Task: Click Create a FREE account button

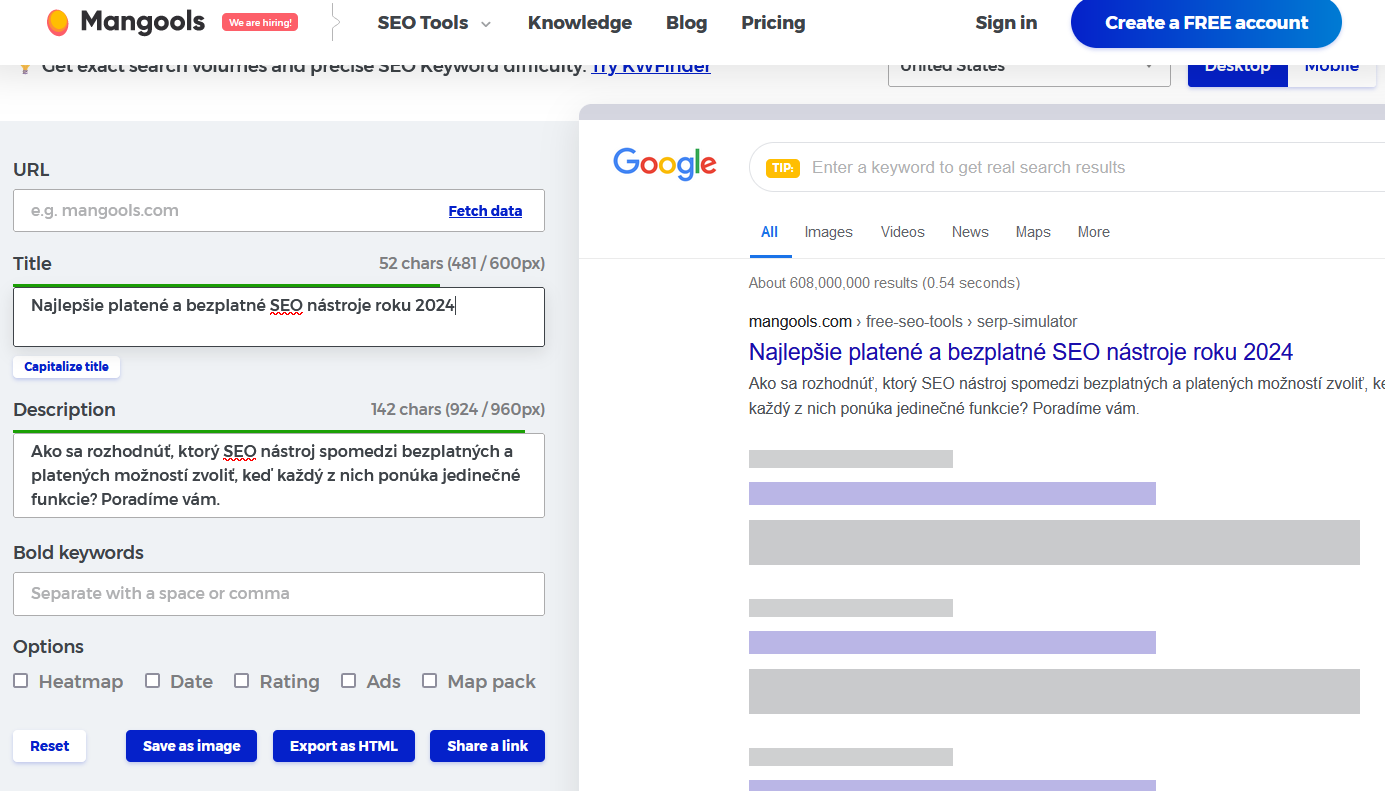Action: click(x=1206, y=23)
